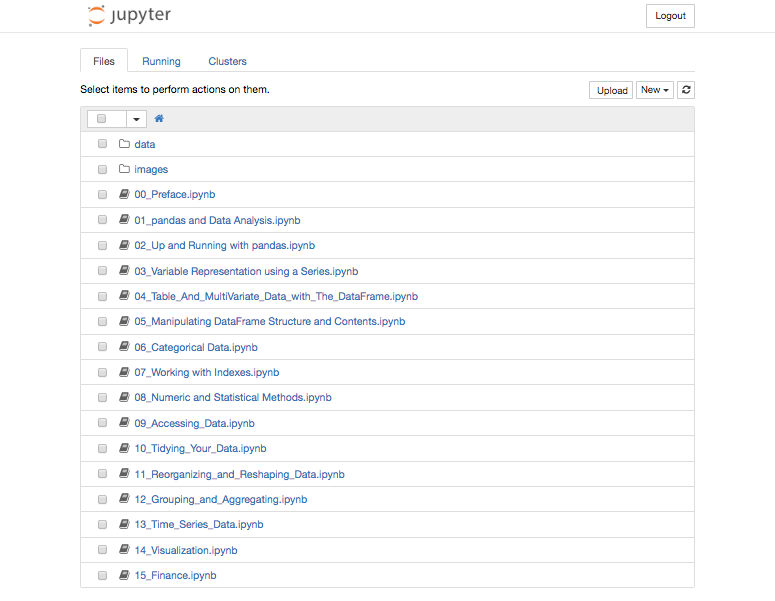Expand the selection filter dropdown arrow
Viewport: 775px width, 601px height.
[136, 119]
